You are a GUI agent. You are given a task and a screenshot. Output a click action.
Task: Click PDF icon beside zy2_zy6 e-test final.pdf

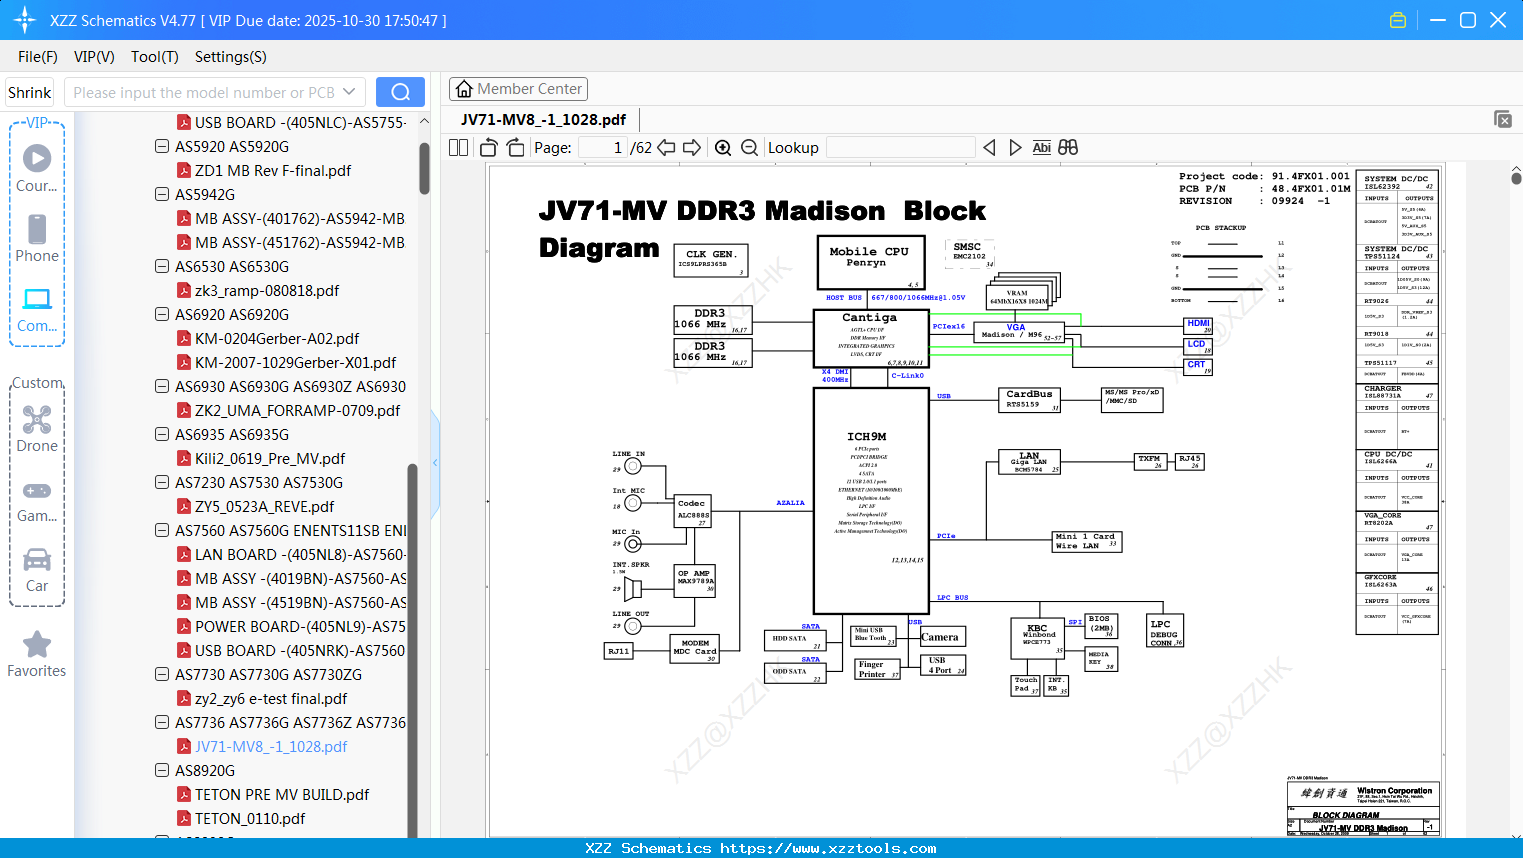tap(184, 698)
